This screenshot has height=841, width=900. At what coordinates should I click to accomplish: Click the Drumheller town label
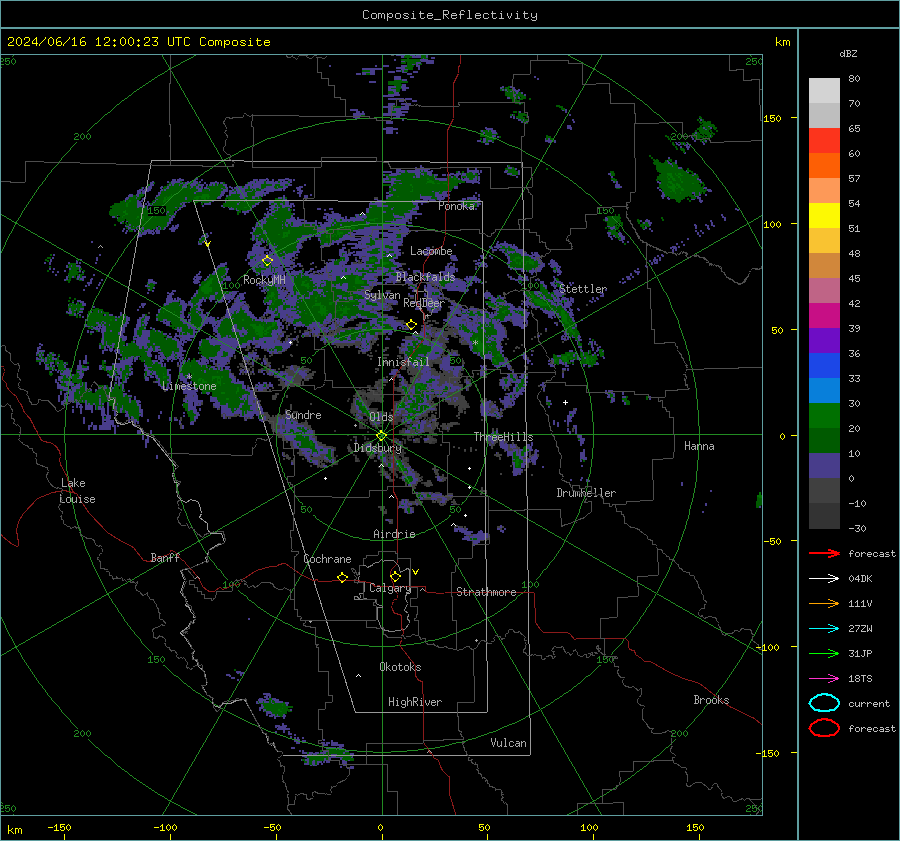click(586, 493)
